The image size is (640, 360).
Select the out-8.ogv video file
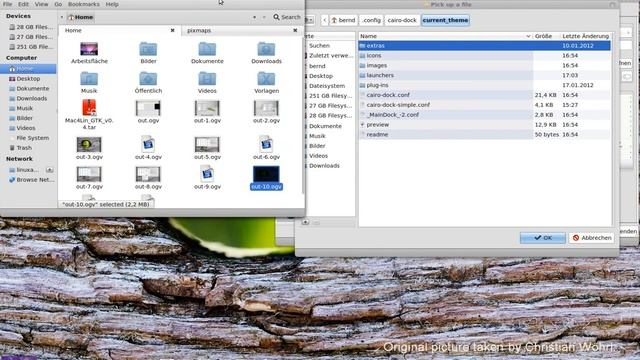148,174
